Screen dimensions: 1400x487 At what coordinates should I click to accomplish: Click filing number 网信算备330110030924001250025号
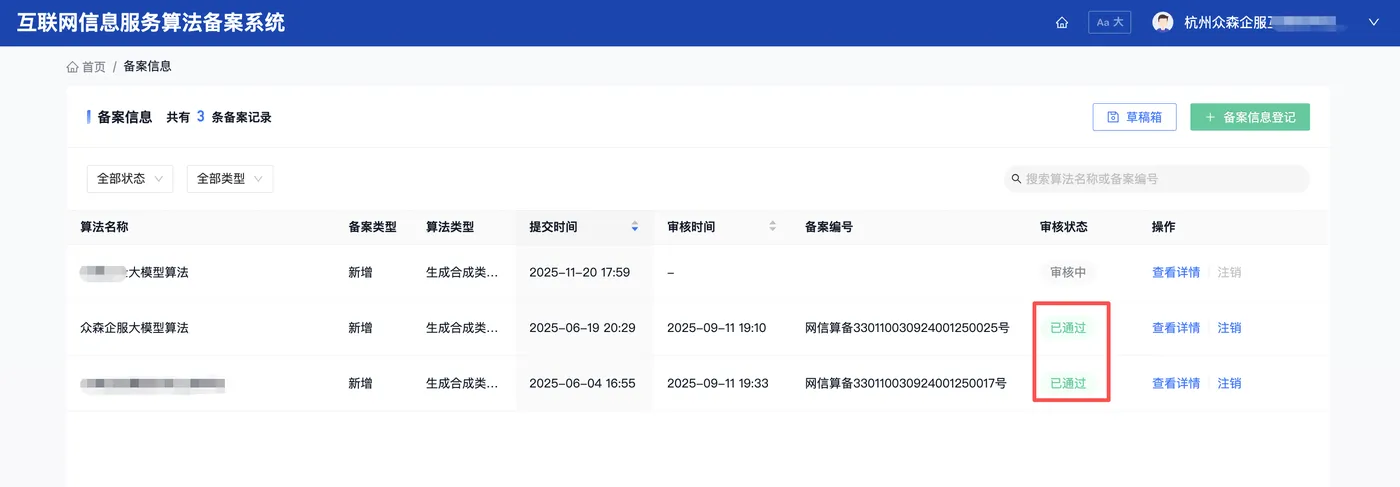point(907,328)
